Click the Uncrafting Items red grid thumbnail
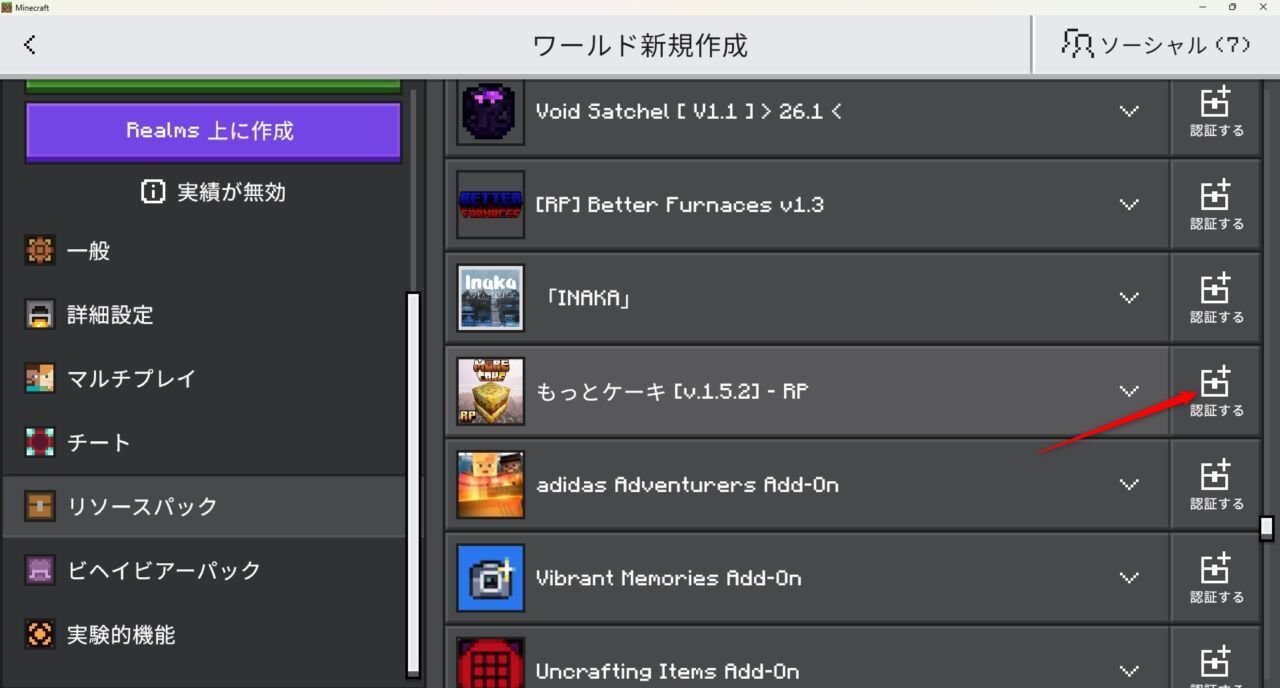This screenshot has width=1280, height=688. point(490,663)
